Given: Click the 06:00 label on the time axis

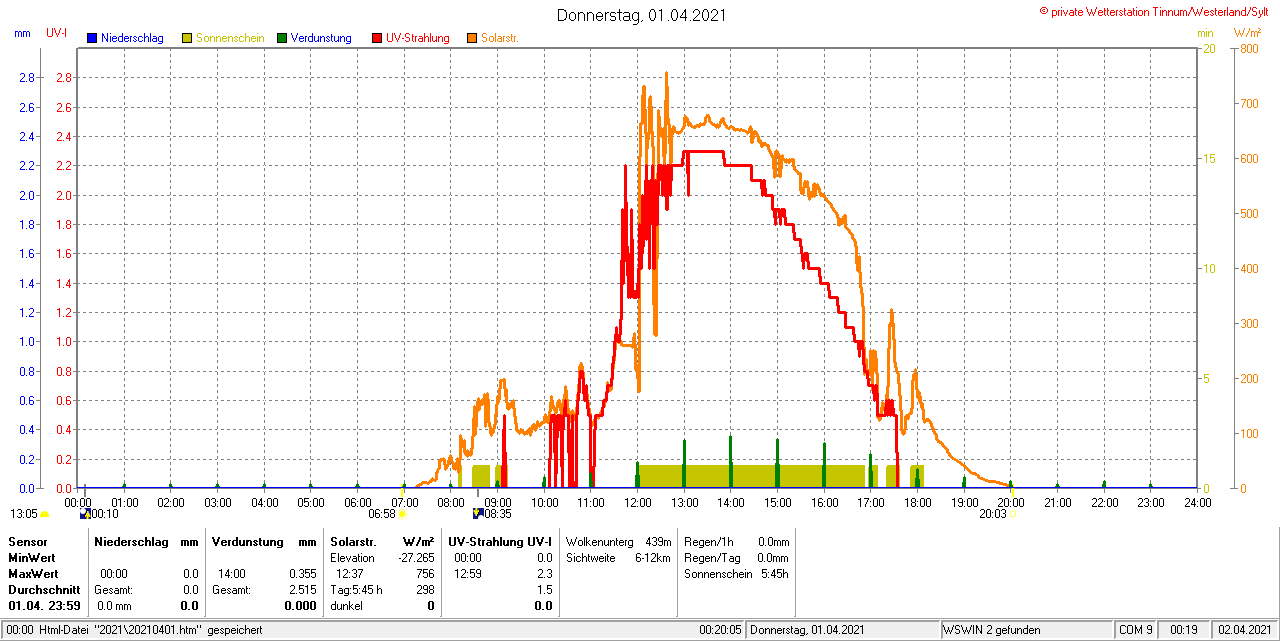Looking at the screenshot, I should click(358, 502).
